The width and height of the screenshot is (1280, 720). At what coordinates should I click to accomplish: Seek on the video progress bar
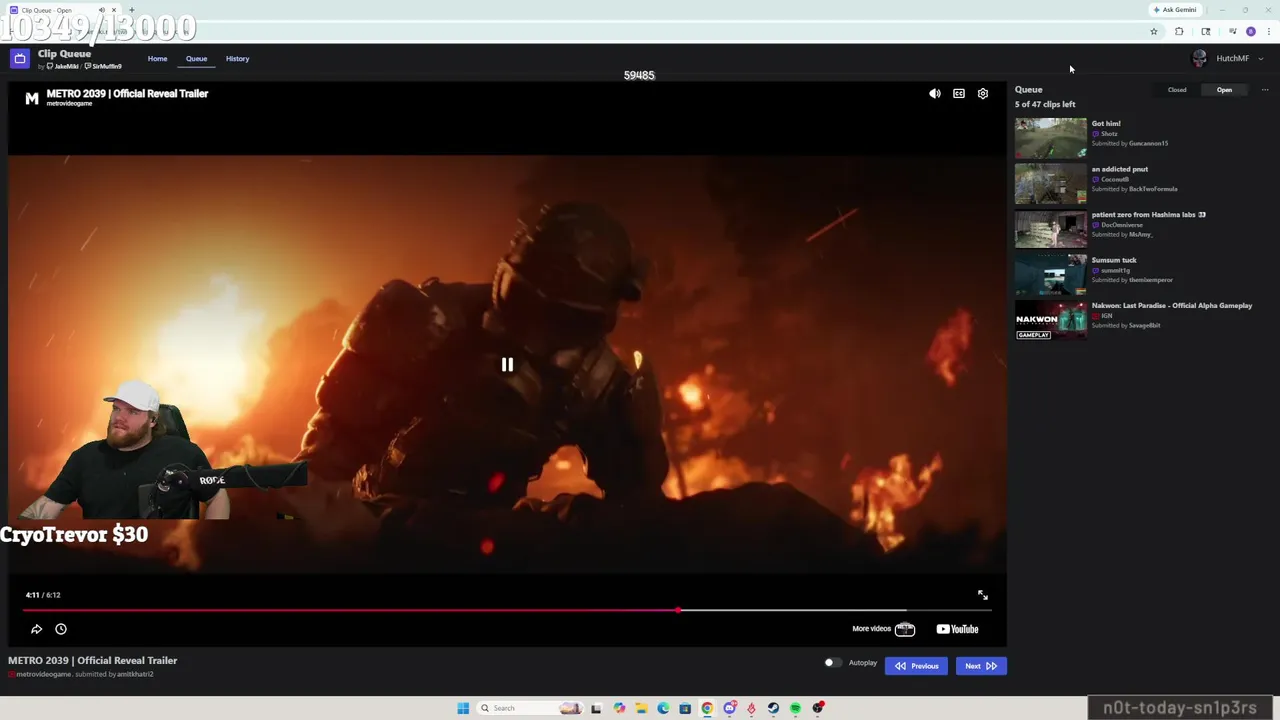pyautogui.click(x=507, y=610)
